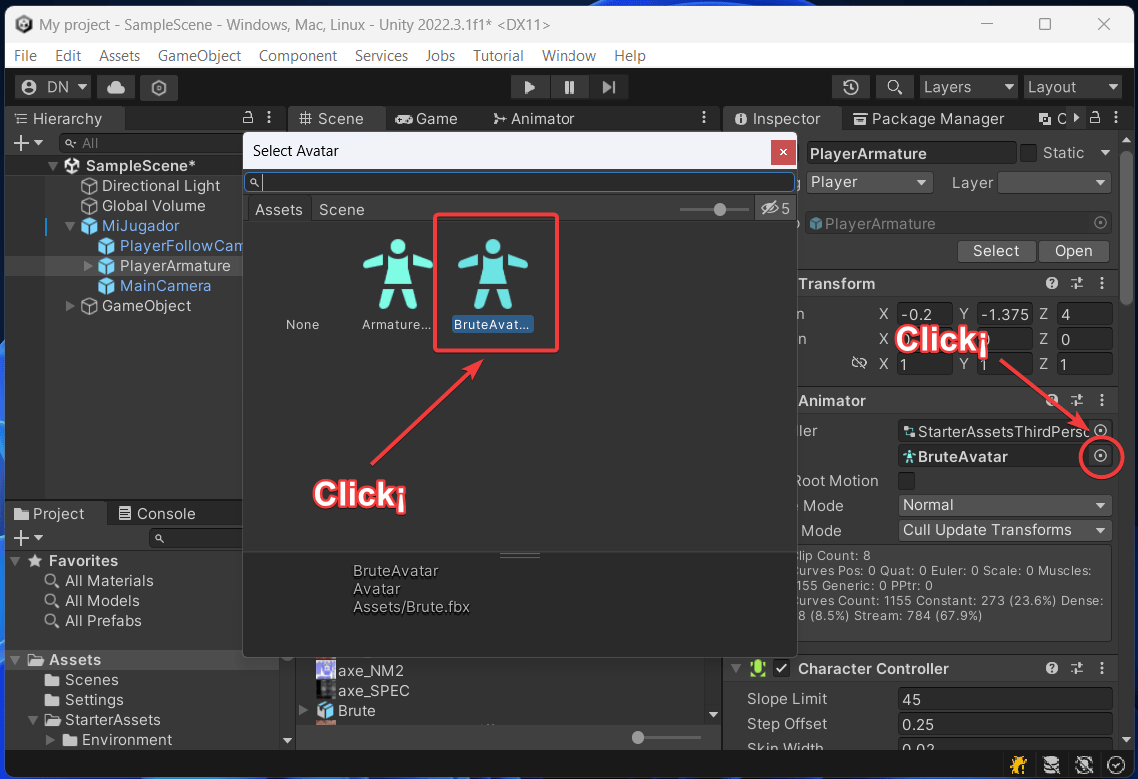The width and height of the screenshot is (1138, 779).
Task: Advance one frame with the Step button
Action: [x=608, y=87]
